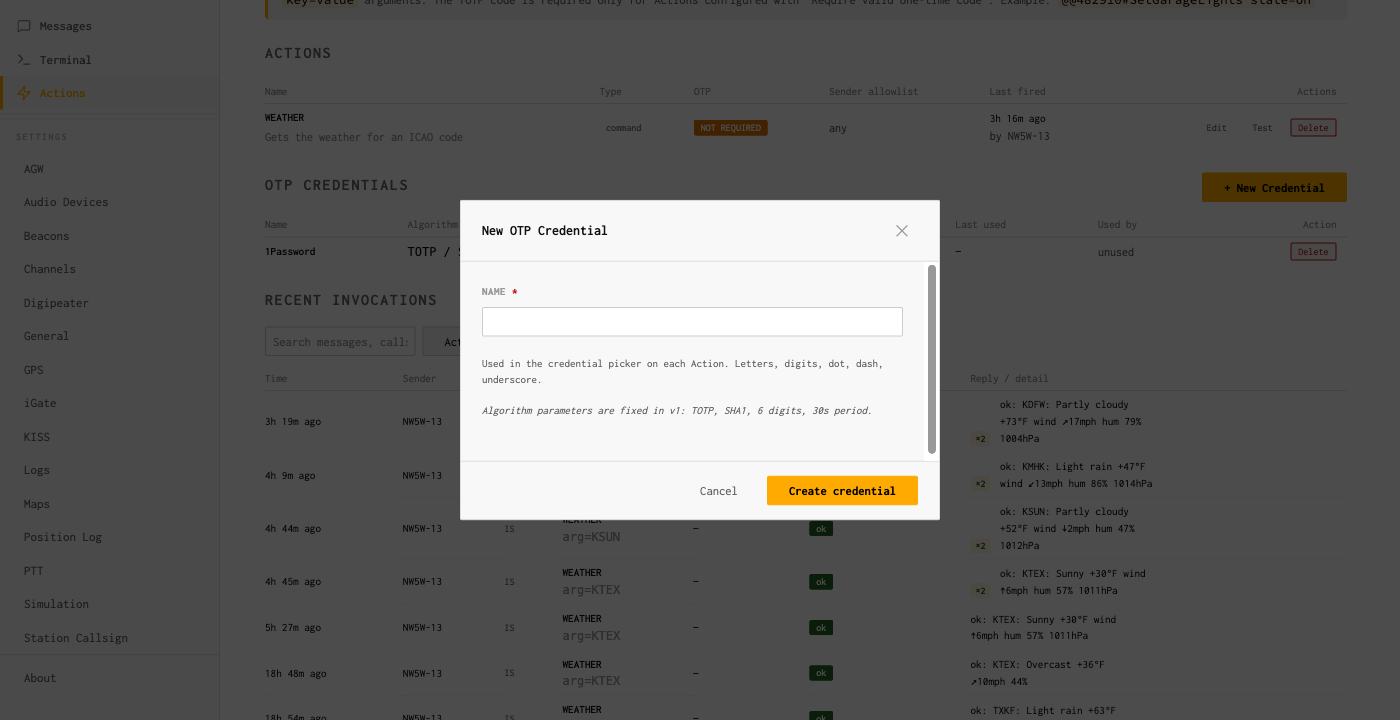This screenshot has height=720, width=1400.
Task: Close the New OTP Credential dialog
Action: tap(902, 231)
